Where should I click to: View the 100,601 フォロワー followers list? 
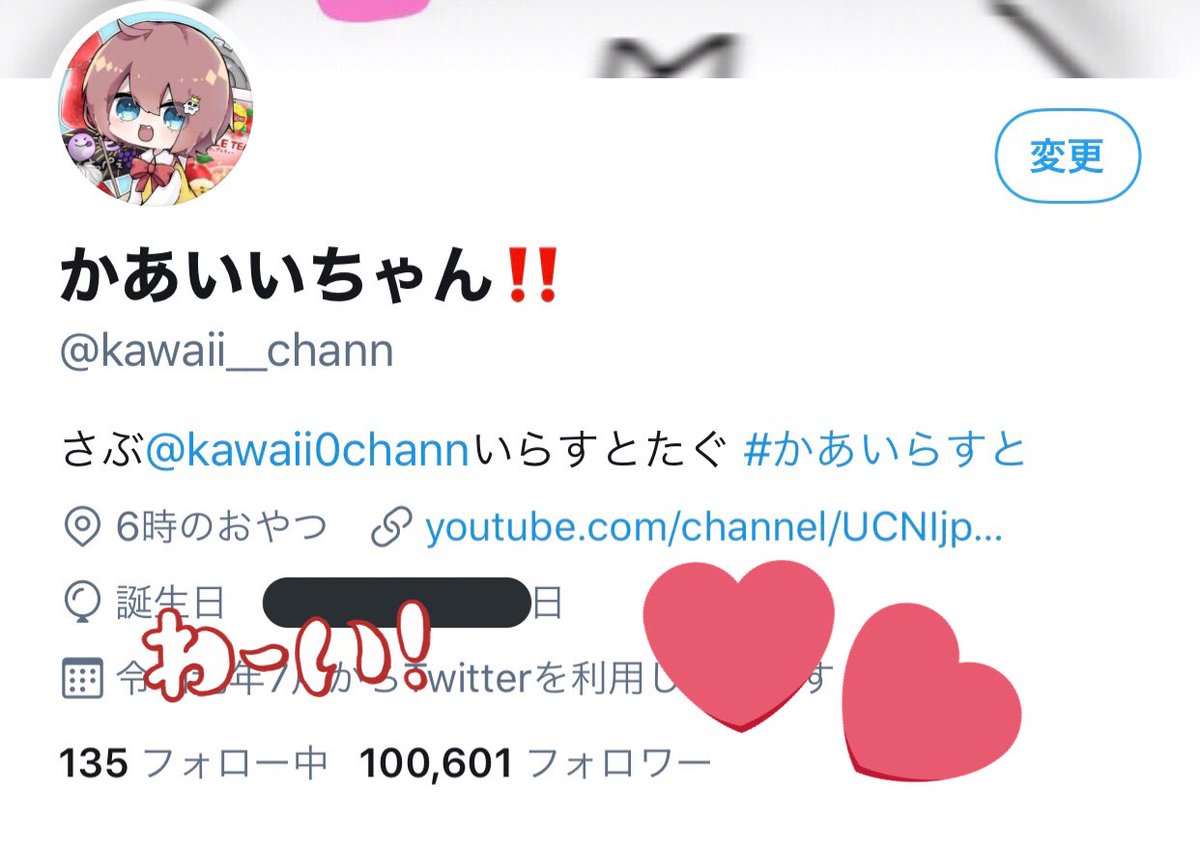[535, 765]
